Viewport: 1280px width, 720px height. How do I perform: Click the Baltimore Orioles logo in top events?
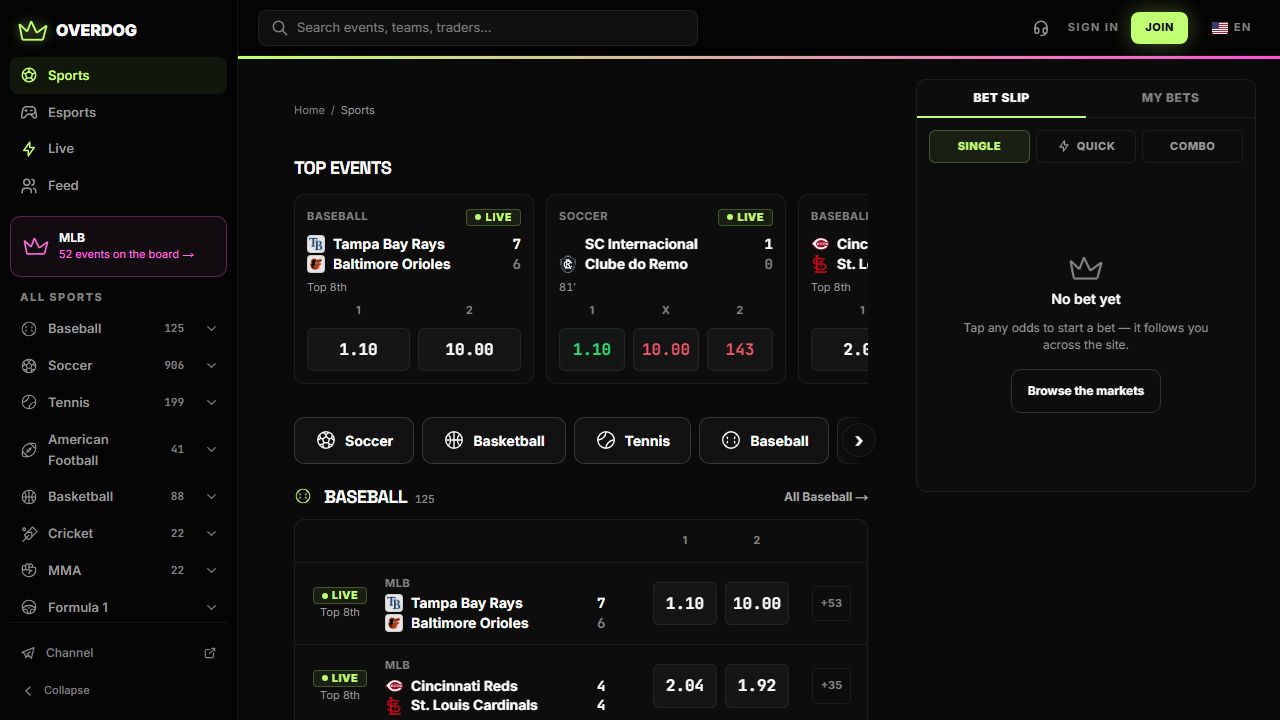pyautogui.click(x=316, y=264)
